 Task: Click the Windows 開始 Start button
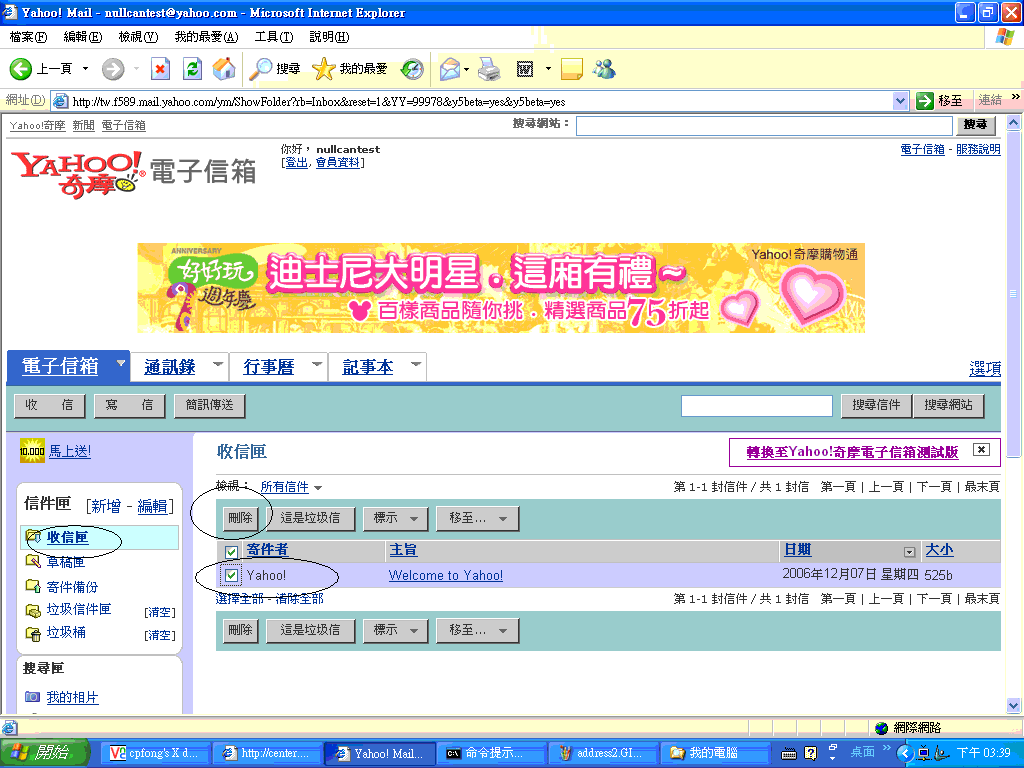[42, 753]
